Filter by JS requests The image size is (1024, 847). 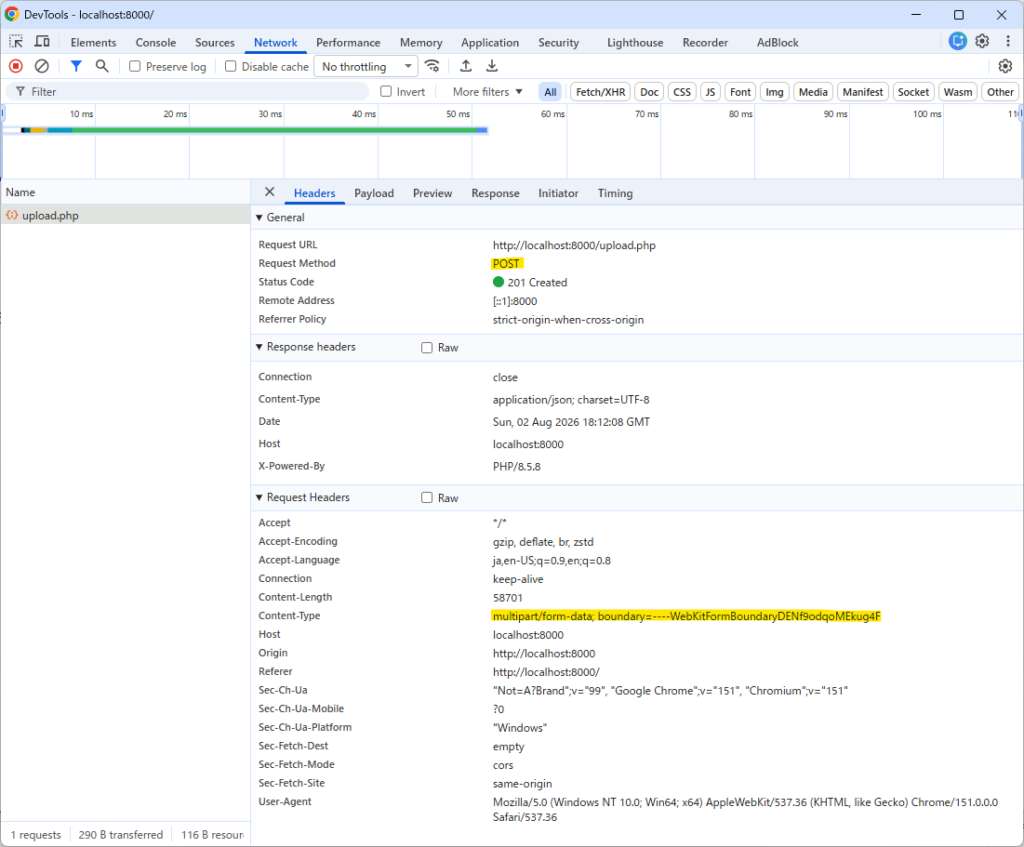(x=710, y=92)
